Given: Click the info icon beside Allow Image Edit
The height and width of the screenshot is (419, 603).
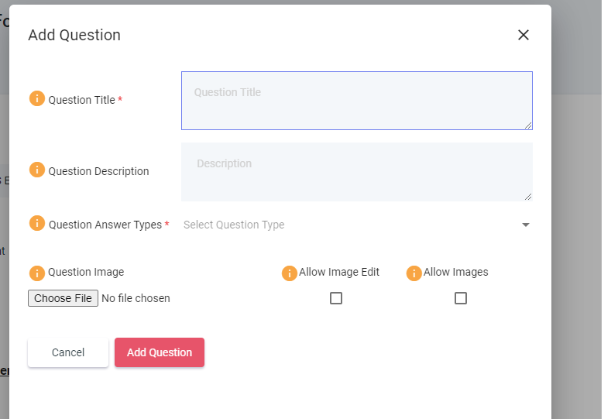Looking at the screenshot, I should click(x=289, y=273).
